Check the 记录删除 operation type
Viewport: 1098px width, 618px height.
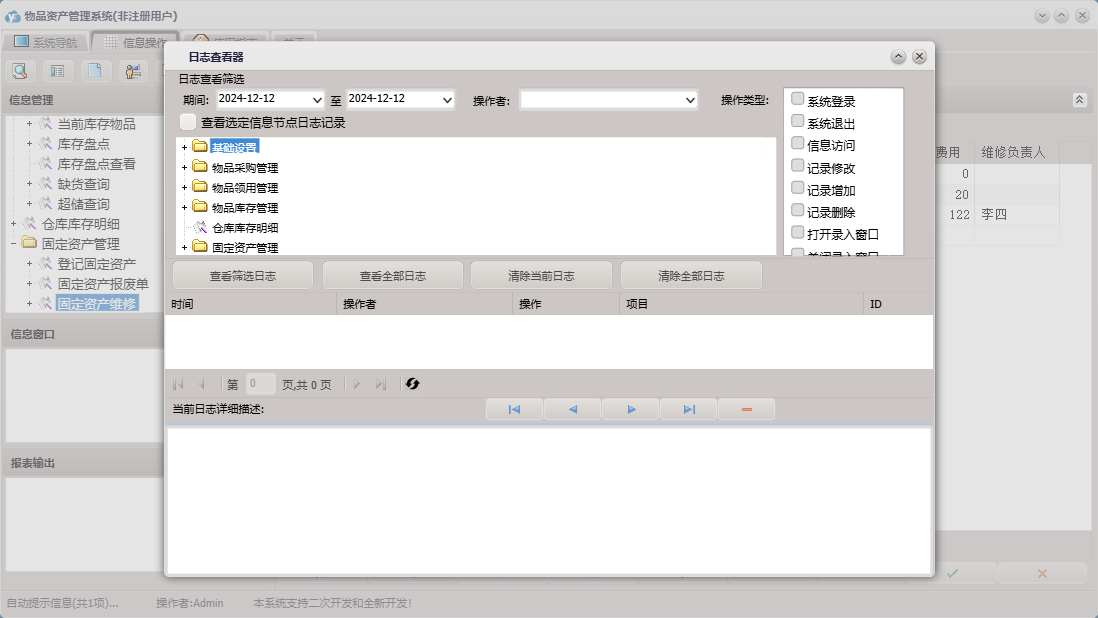(797, 210)
